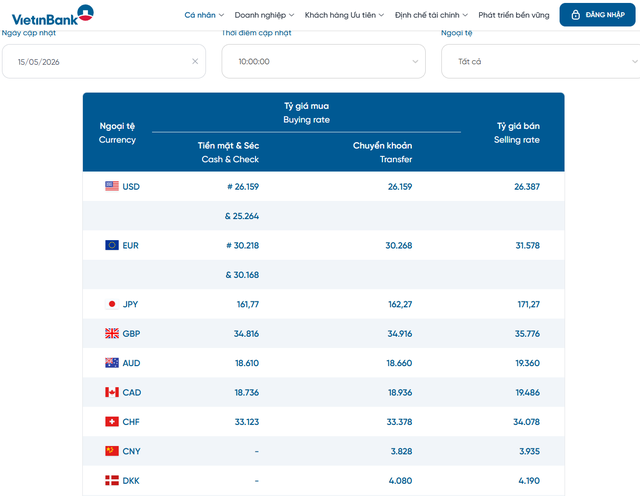Click DKK selling rate 4.190
Image resolution: width=640 pixels, height=496 pixels.
coord(529,480)
